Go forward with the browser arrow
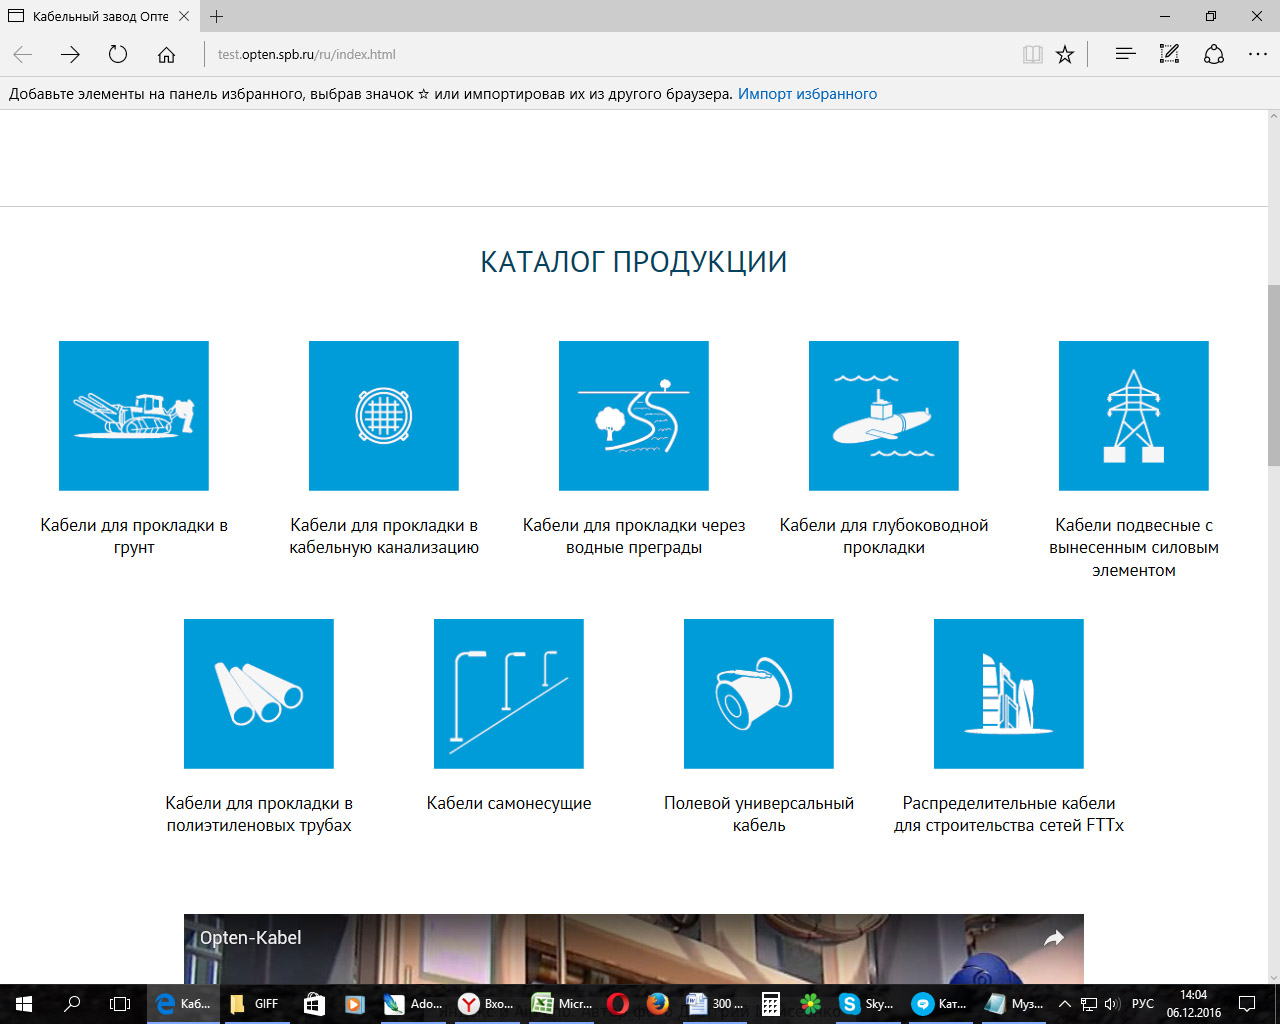Image resolution: width=1280 pixels, height=1024 pixels. coord(70,55)
